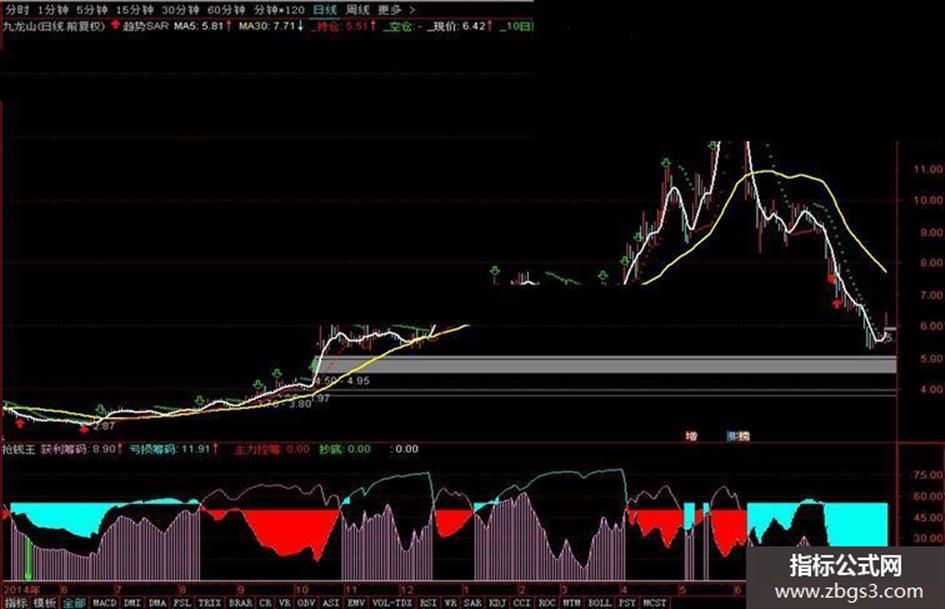The width and height of the screenshot is (945, 609).
Task: Click the 主力控筹 indicator readout
Action: coord(272,449)
